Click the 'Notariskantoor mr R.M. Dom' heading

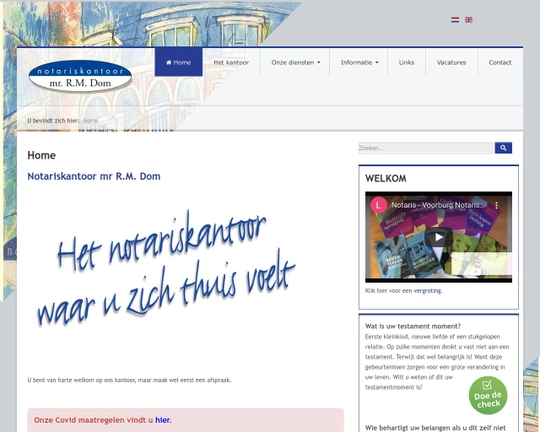click(x=94, y=176)
